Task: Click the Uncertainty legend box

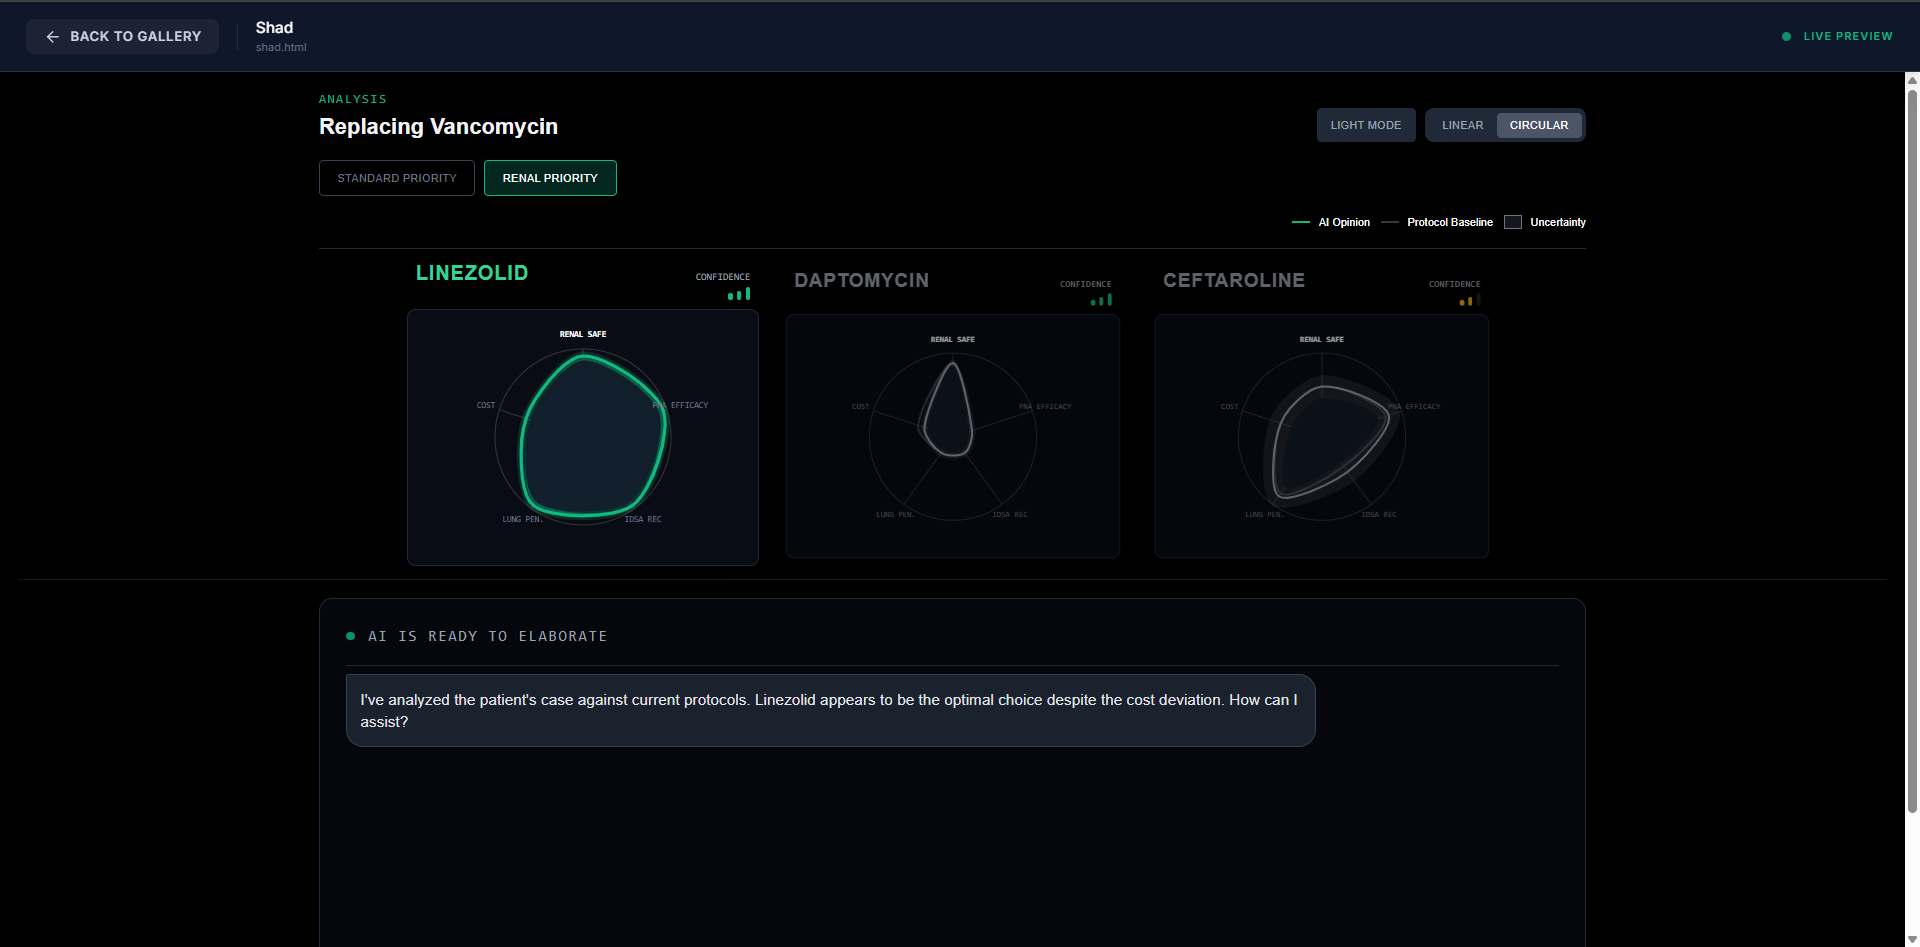Action: click(1513, 222)
